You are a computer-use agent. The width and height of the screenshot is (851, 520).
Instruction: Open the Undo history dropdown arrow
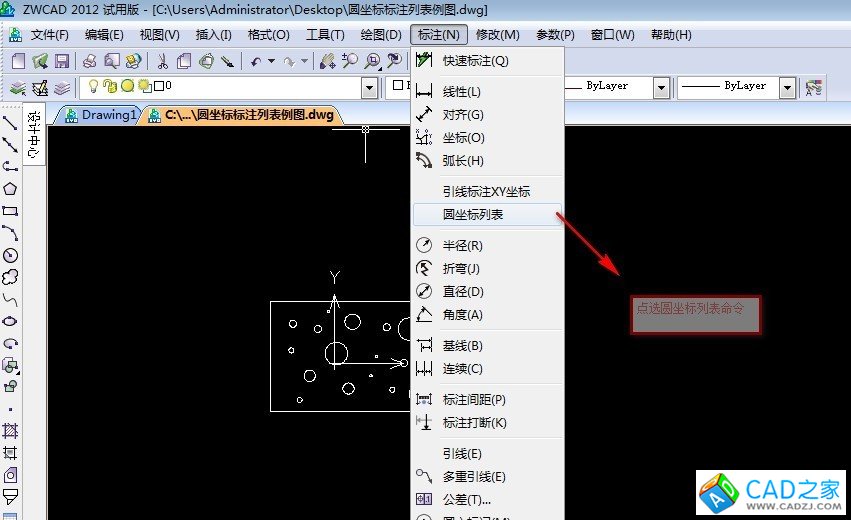[271, 61]
